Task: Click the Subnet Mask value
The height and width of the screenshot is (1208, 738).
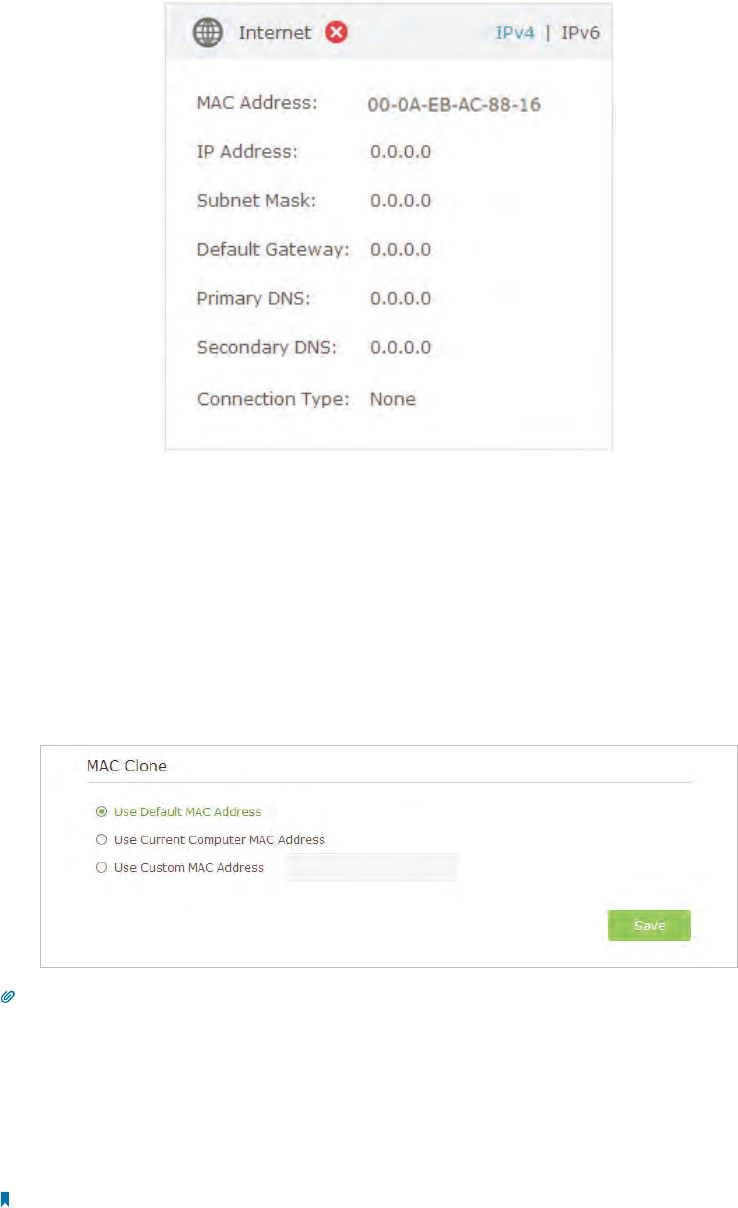Action: 400,201
